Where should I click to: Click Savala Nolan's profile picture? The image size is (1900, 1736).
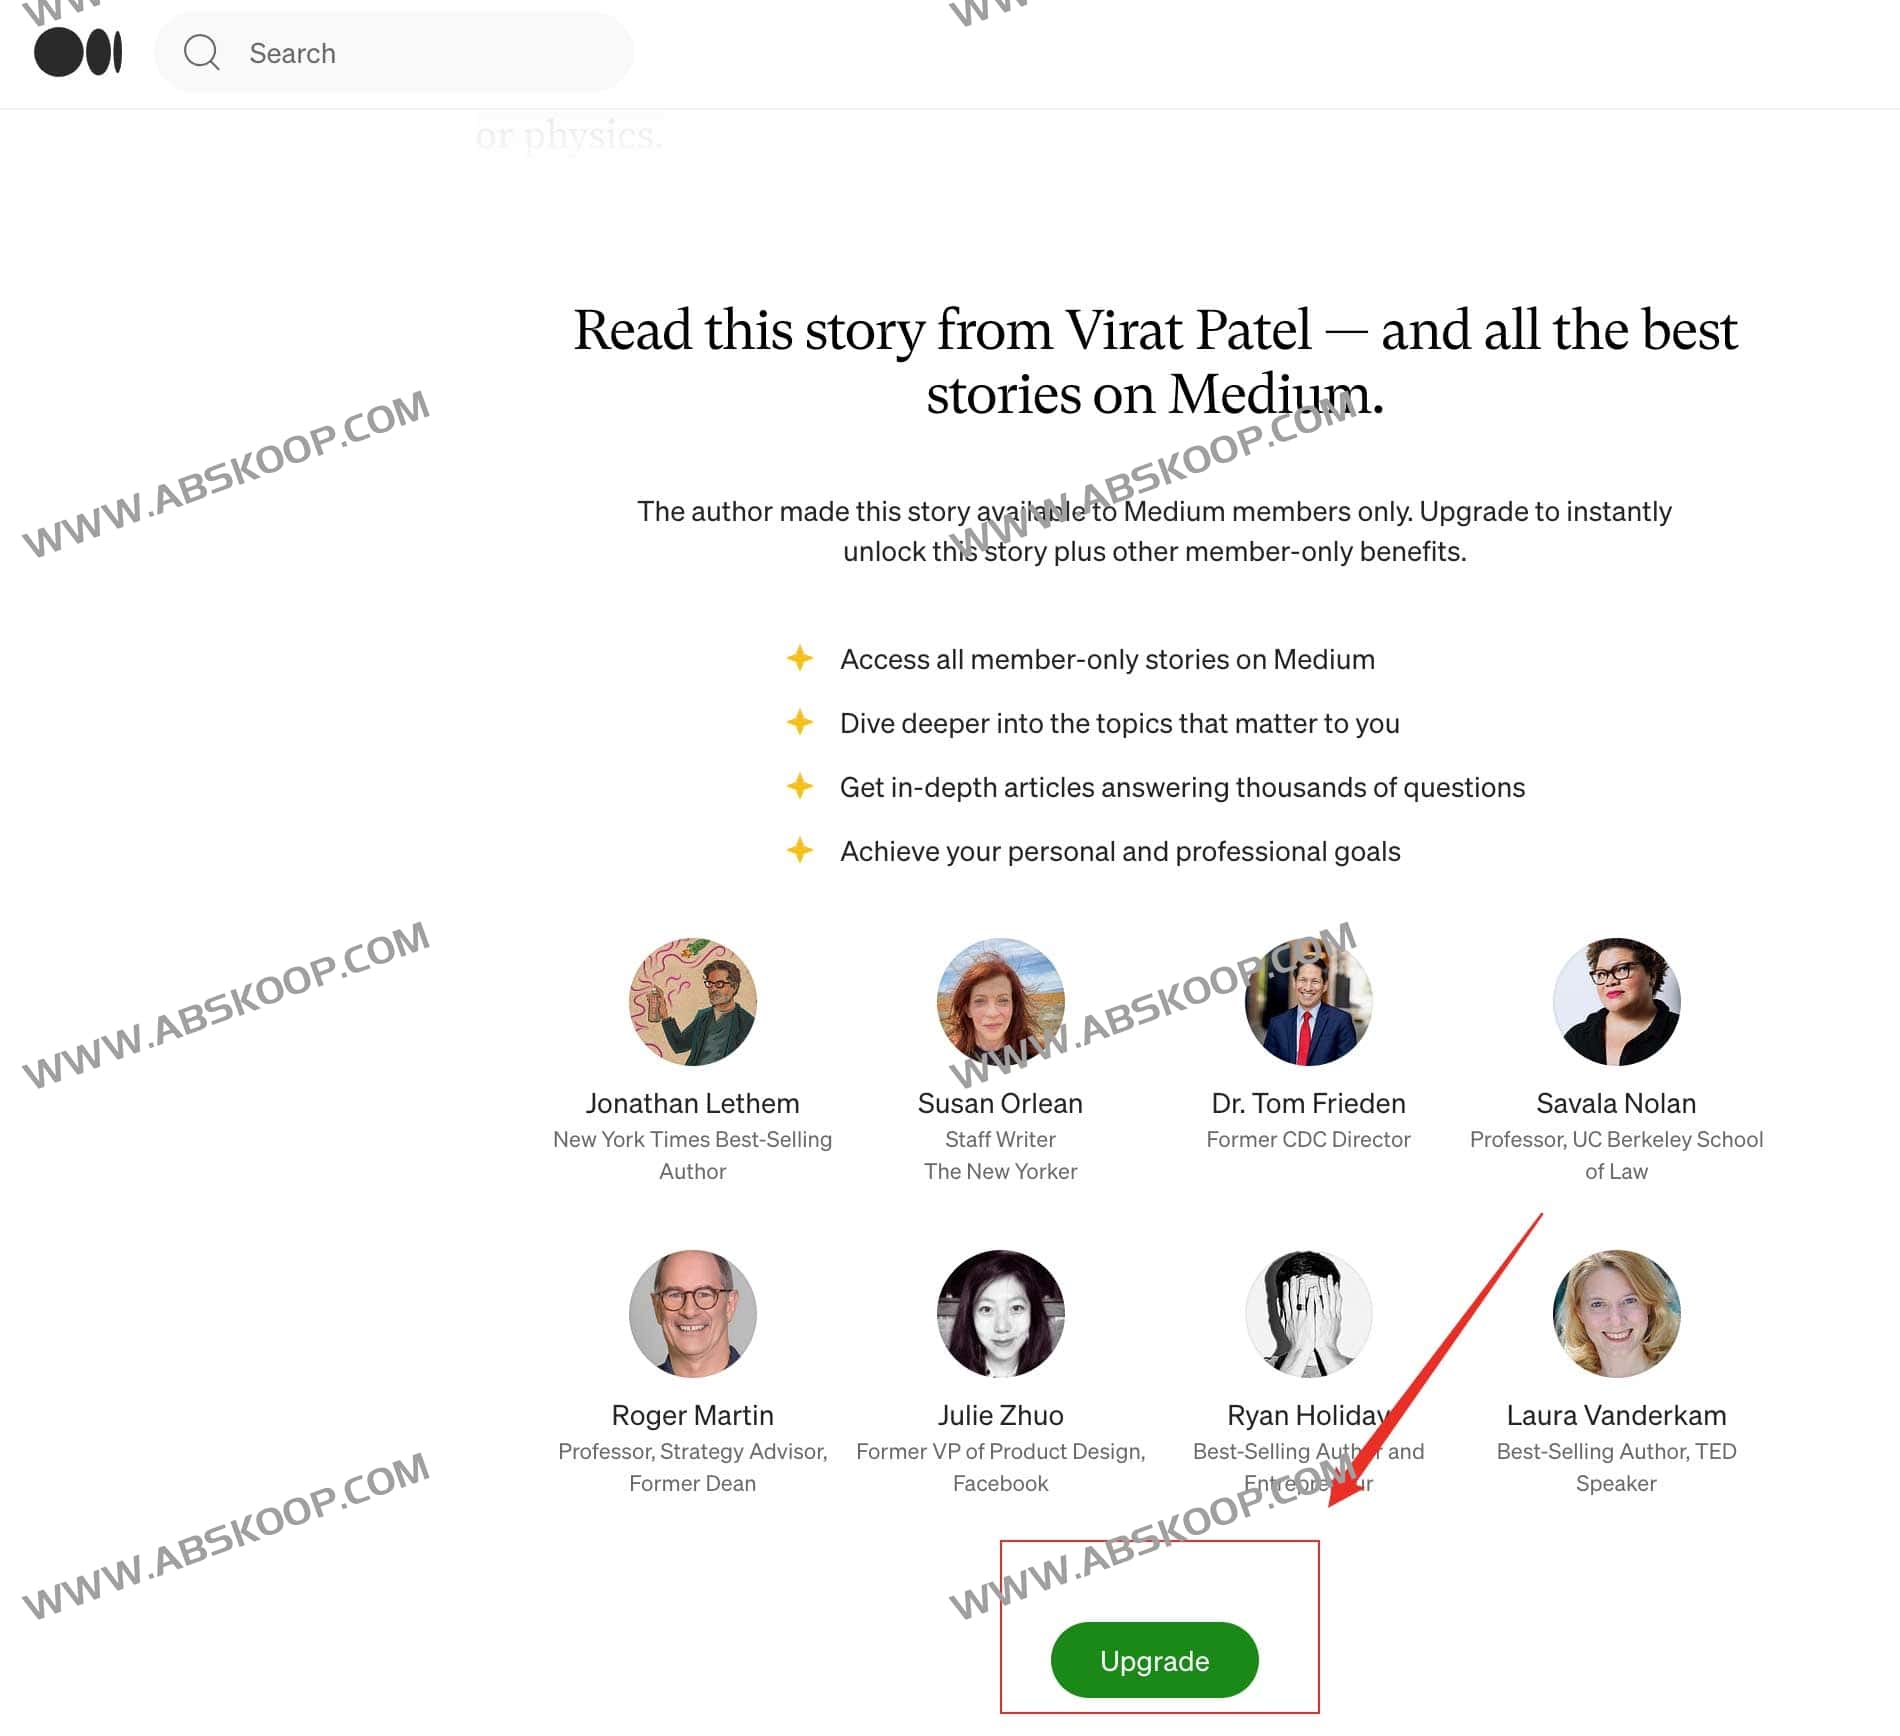point(1616,1001)
